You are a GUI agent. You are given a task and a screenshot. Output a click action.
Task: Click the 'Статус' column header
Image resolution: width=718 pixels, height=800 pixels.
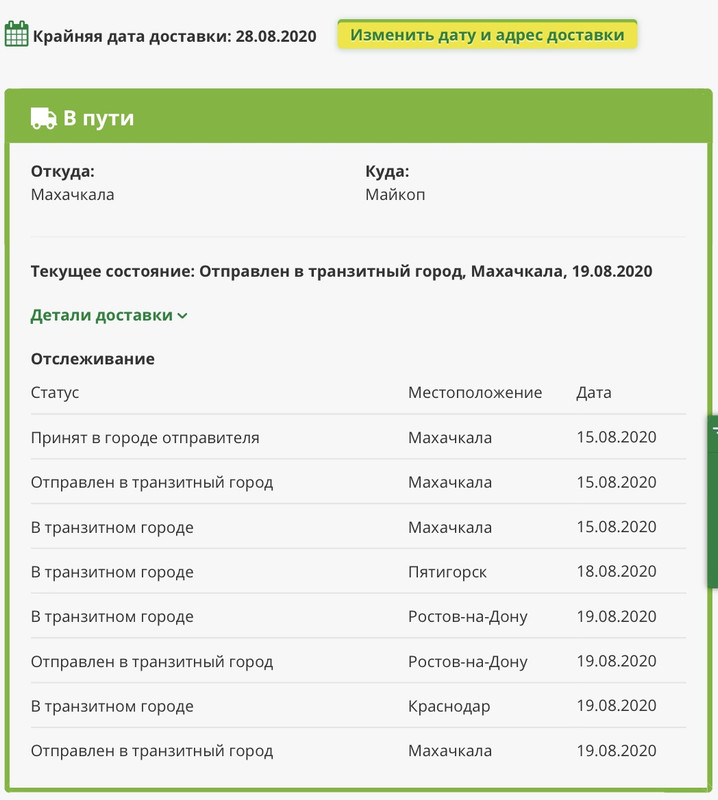coord(55,393)
